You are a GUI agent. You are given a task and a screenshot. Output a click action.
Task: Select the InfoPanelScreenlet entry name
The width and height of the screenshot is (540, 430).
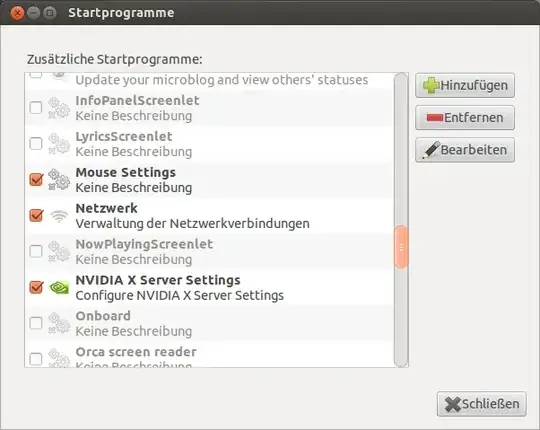pyautogui.click(x=137, y=101)
